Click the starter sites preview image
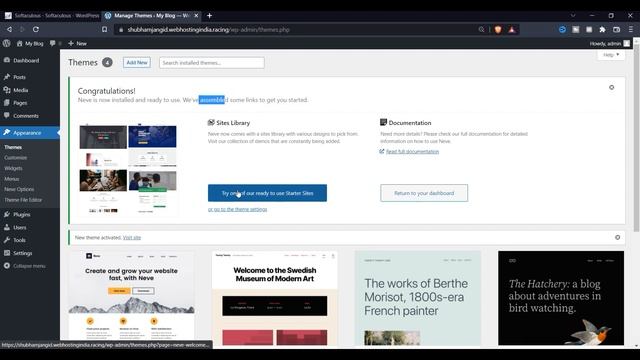640x360 pixels. click(128, 169)
